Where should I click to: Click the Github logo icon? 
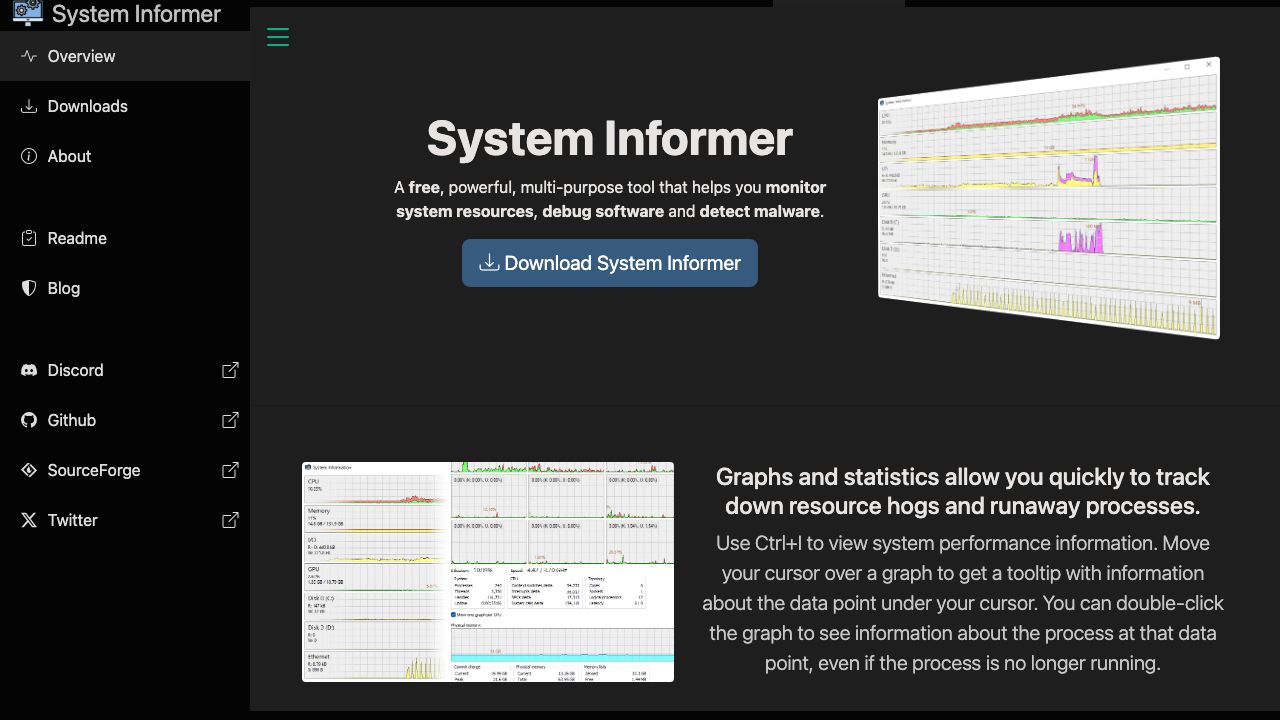tap(29, 420)
